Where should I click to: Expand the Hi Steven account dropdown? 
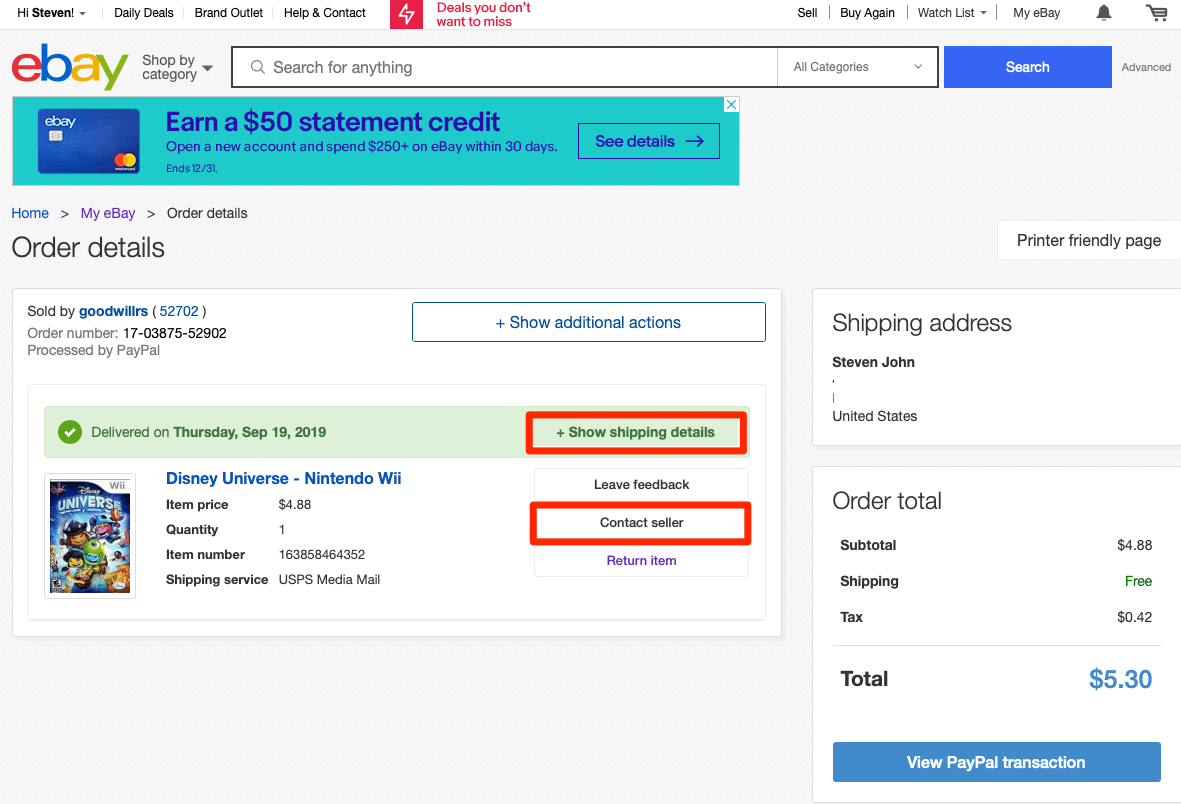tap(51, 13)
